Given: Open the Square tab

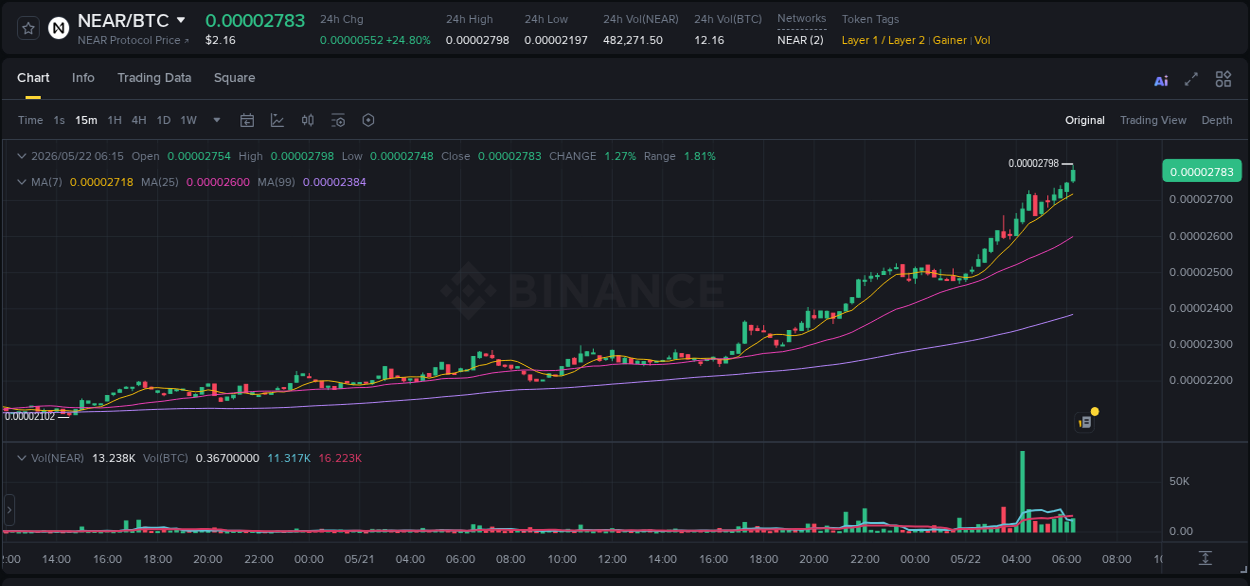Looking at the screenshot, I should (x=234, y=78).
